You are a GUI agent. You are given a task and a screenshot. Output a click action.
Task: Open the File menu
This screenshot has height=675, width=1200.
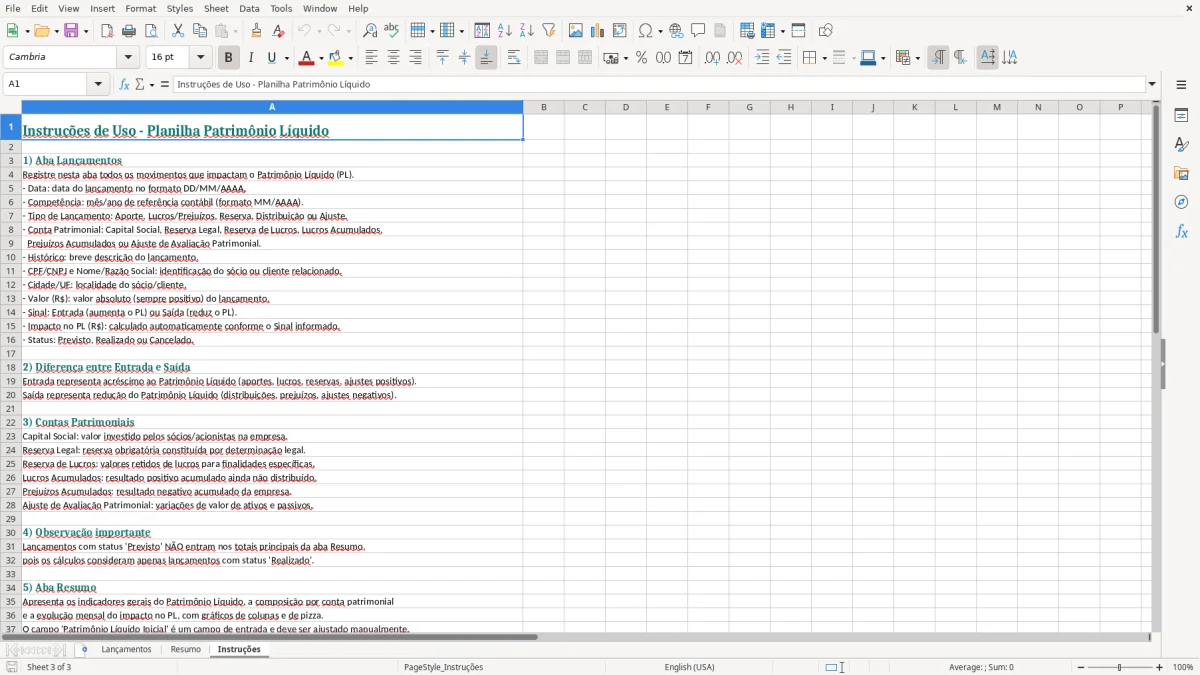point(12,8)
